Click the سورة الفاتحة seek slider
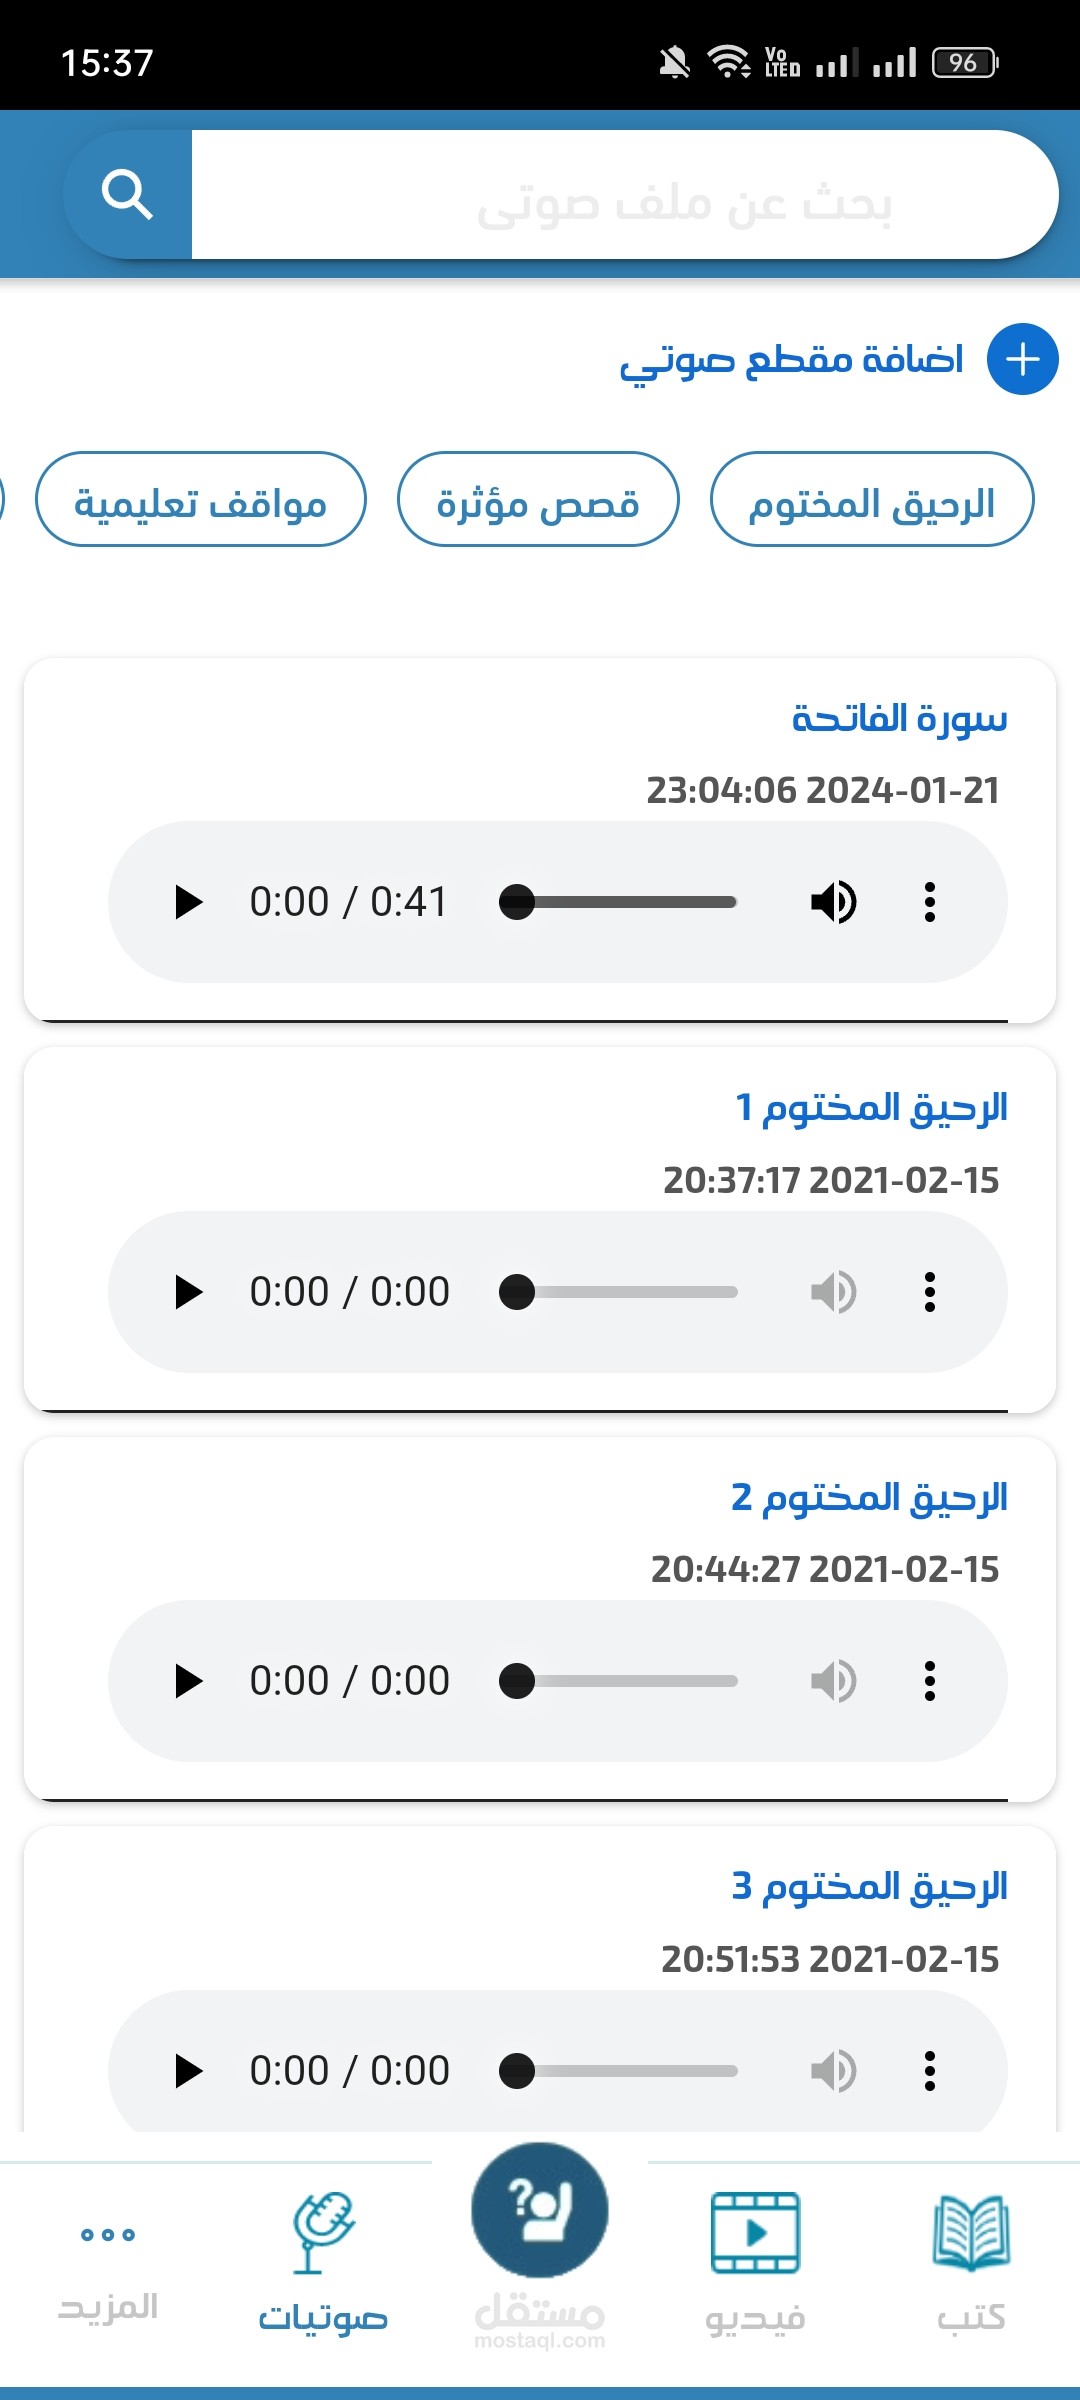1080x2400 pixels. pos(618,902)
